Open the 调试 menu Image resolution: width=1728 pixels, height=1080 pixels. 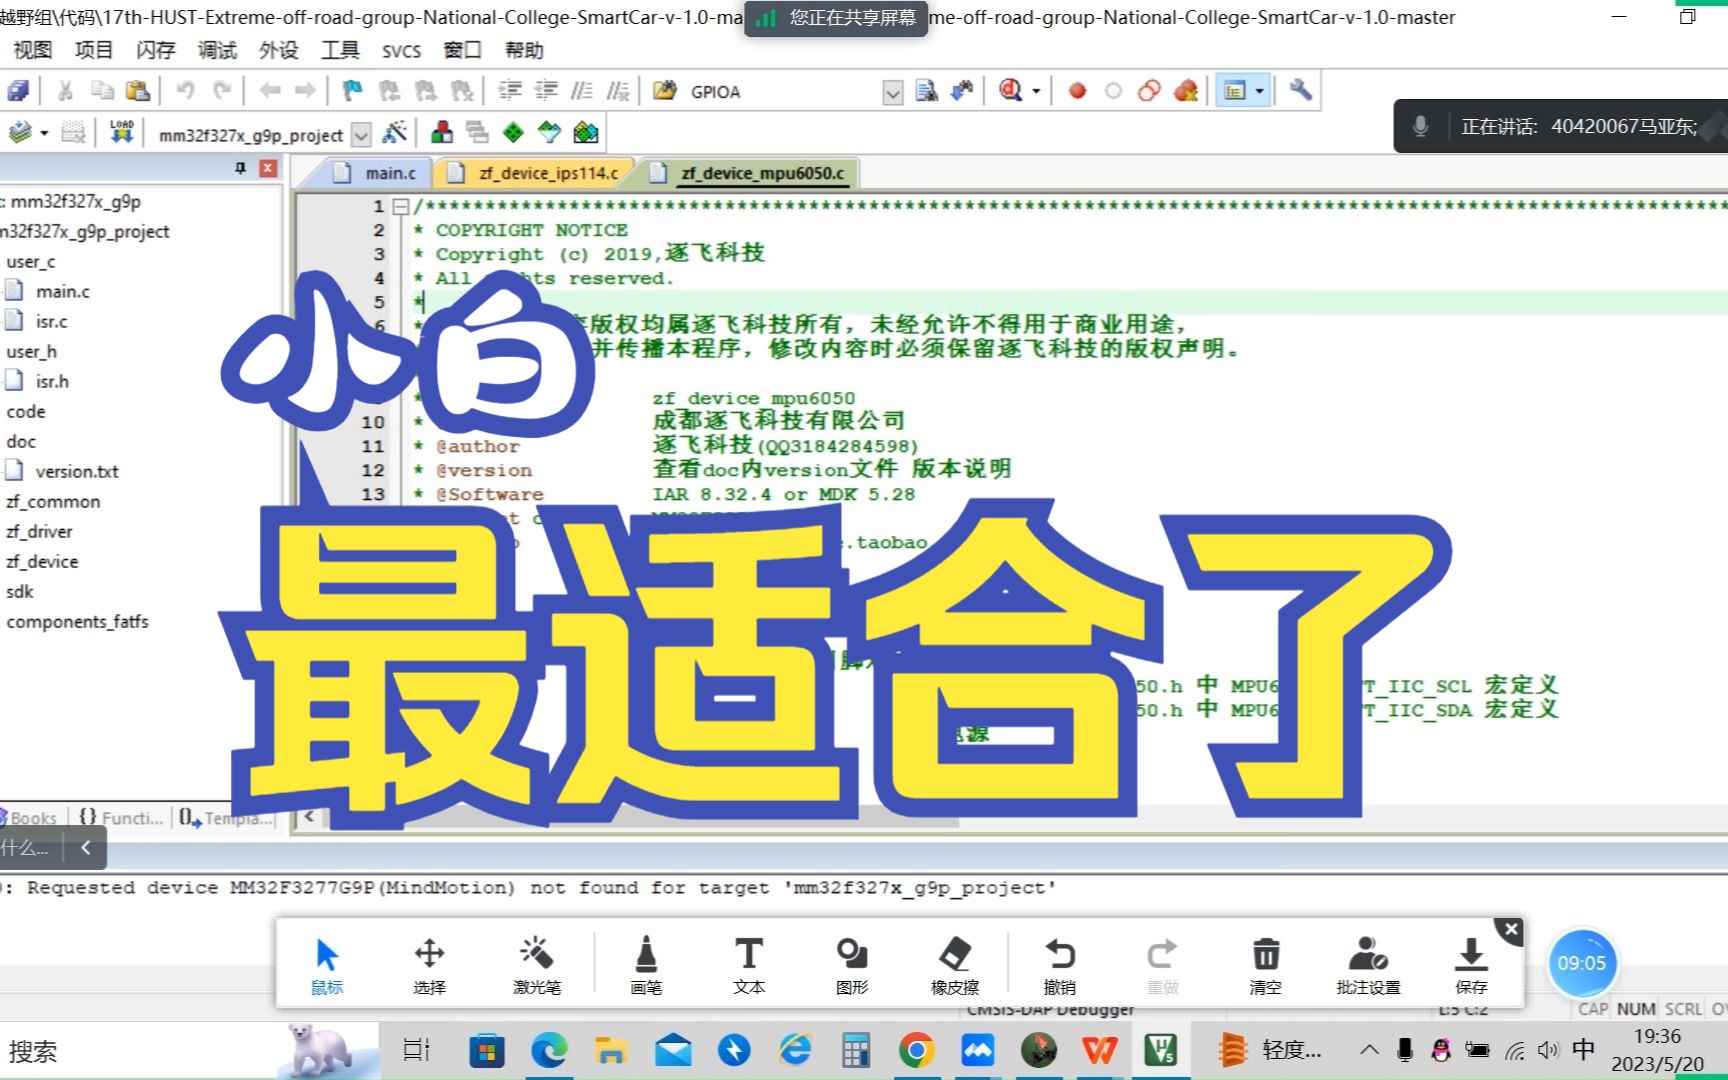point(216,50)
